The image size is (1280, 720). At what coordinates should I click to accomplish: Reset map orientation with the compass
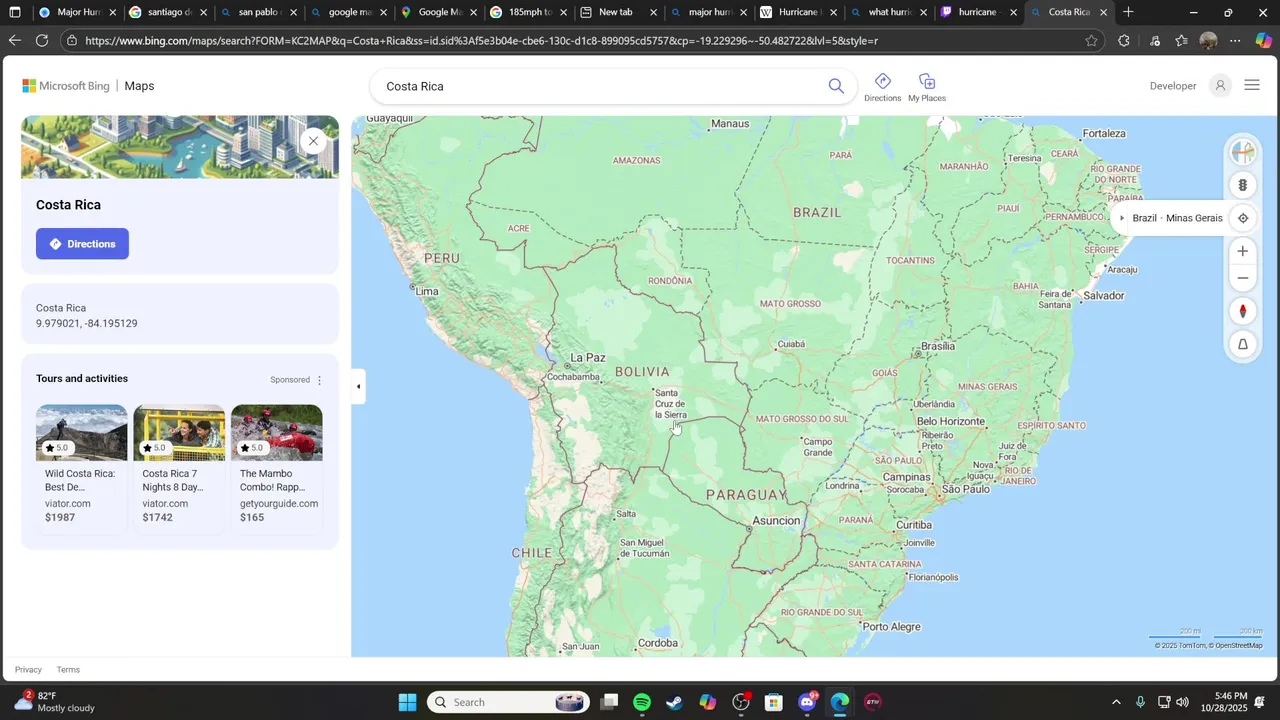point(1243,311)
